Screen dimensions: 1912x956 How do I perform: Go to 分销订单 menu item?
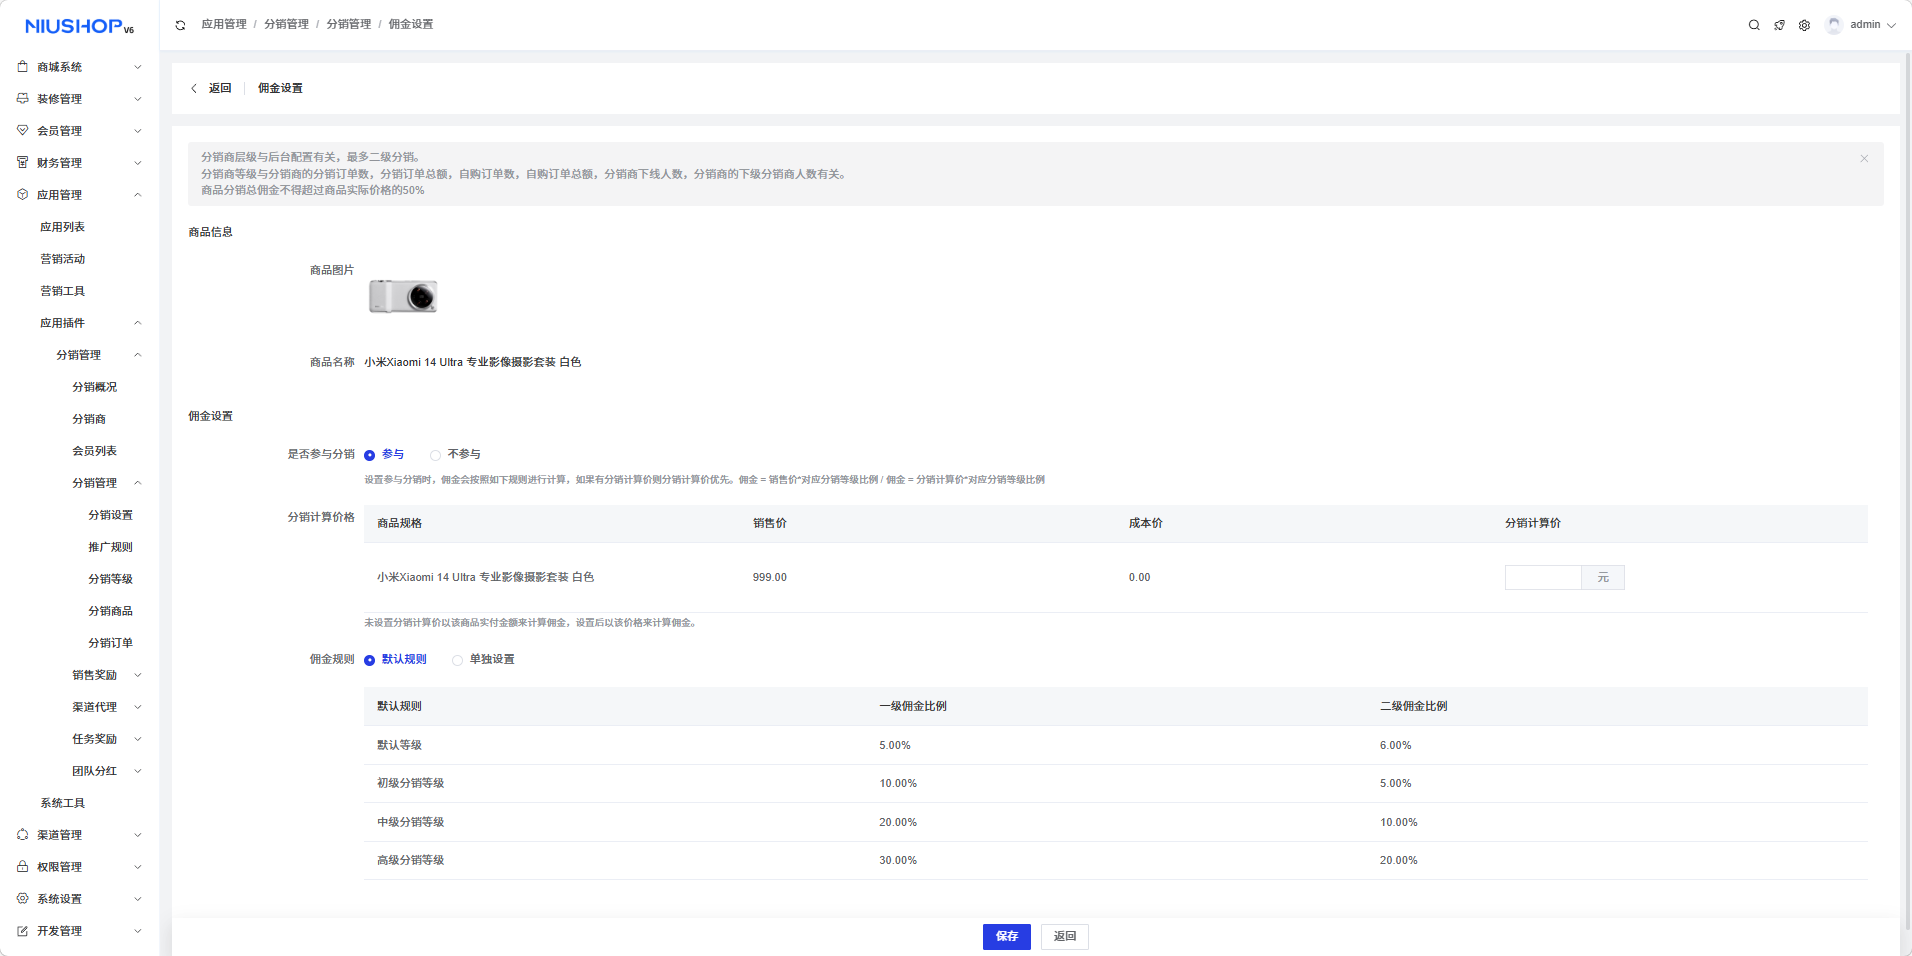pyautogui.click(x=110, y=643)
